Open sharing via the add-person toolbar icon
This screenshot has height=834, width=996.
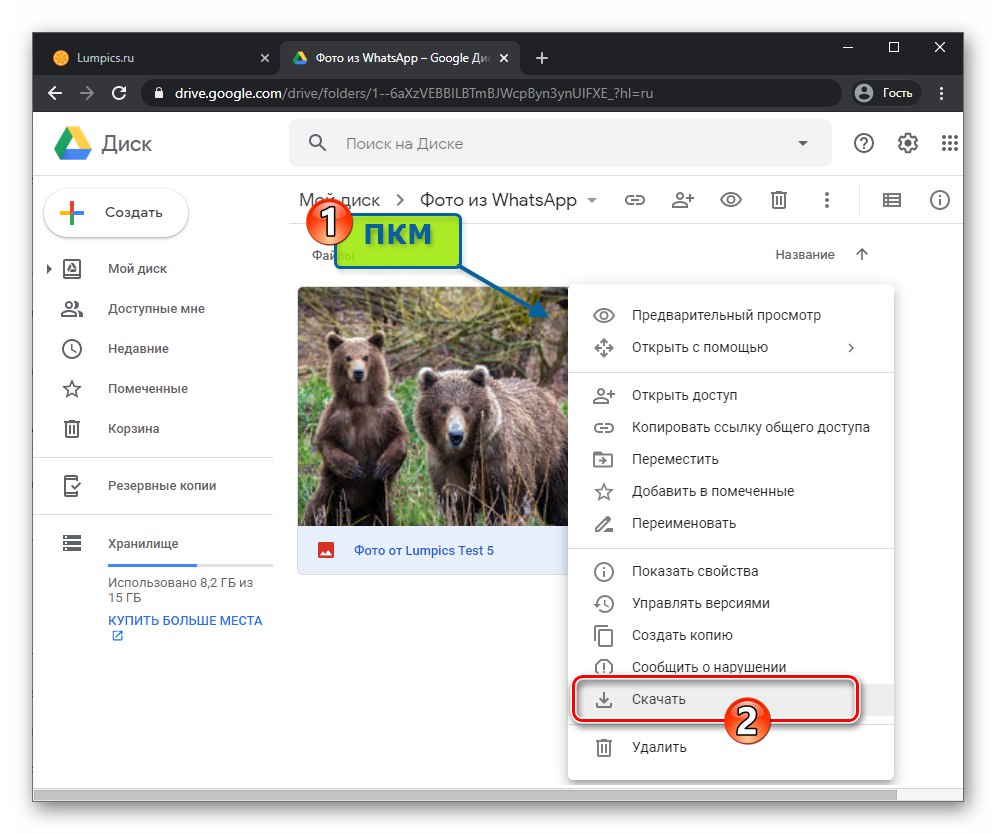click(683, 200)
